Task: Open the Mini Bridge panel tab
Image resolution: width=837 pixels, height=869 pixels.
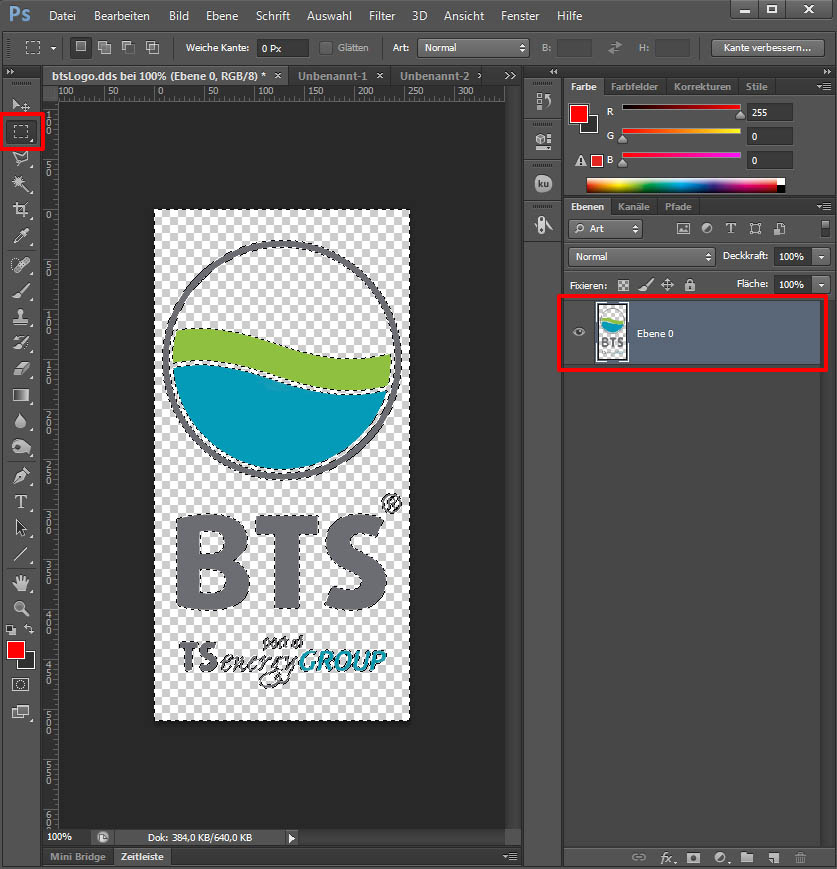Action: click(77, 857)
